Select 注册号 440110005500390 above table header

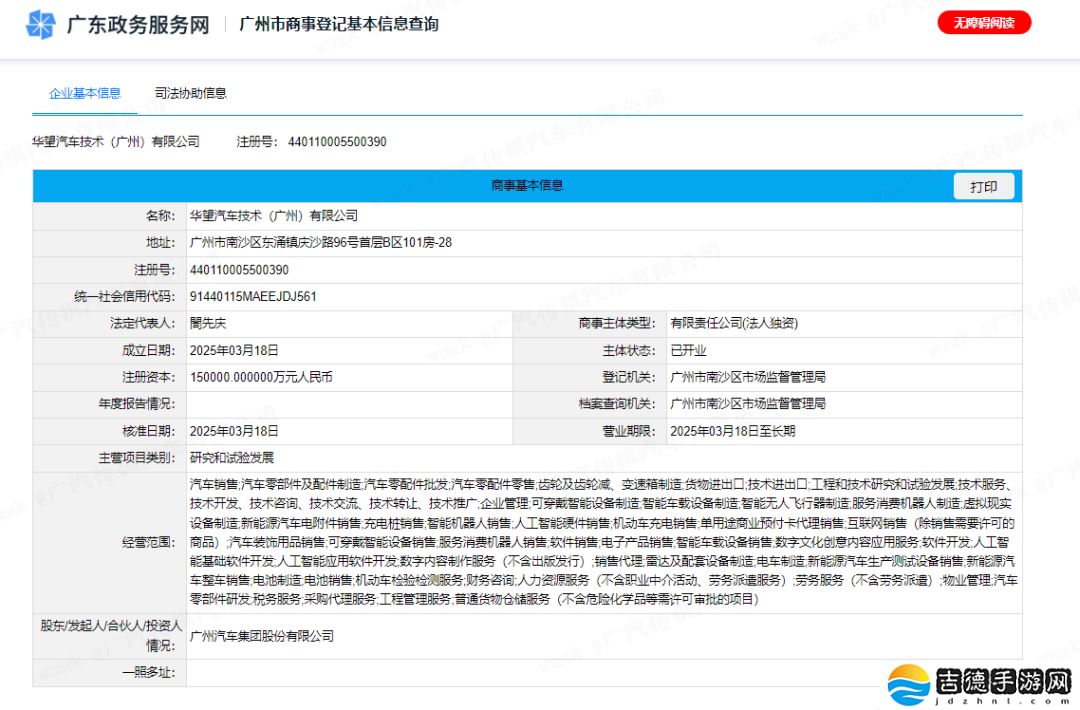[311, 142]
